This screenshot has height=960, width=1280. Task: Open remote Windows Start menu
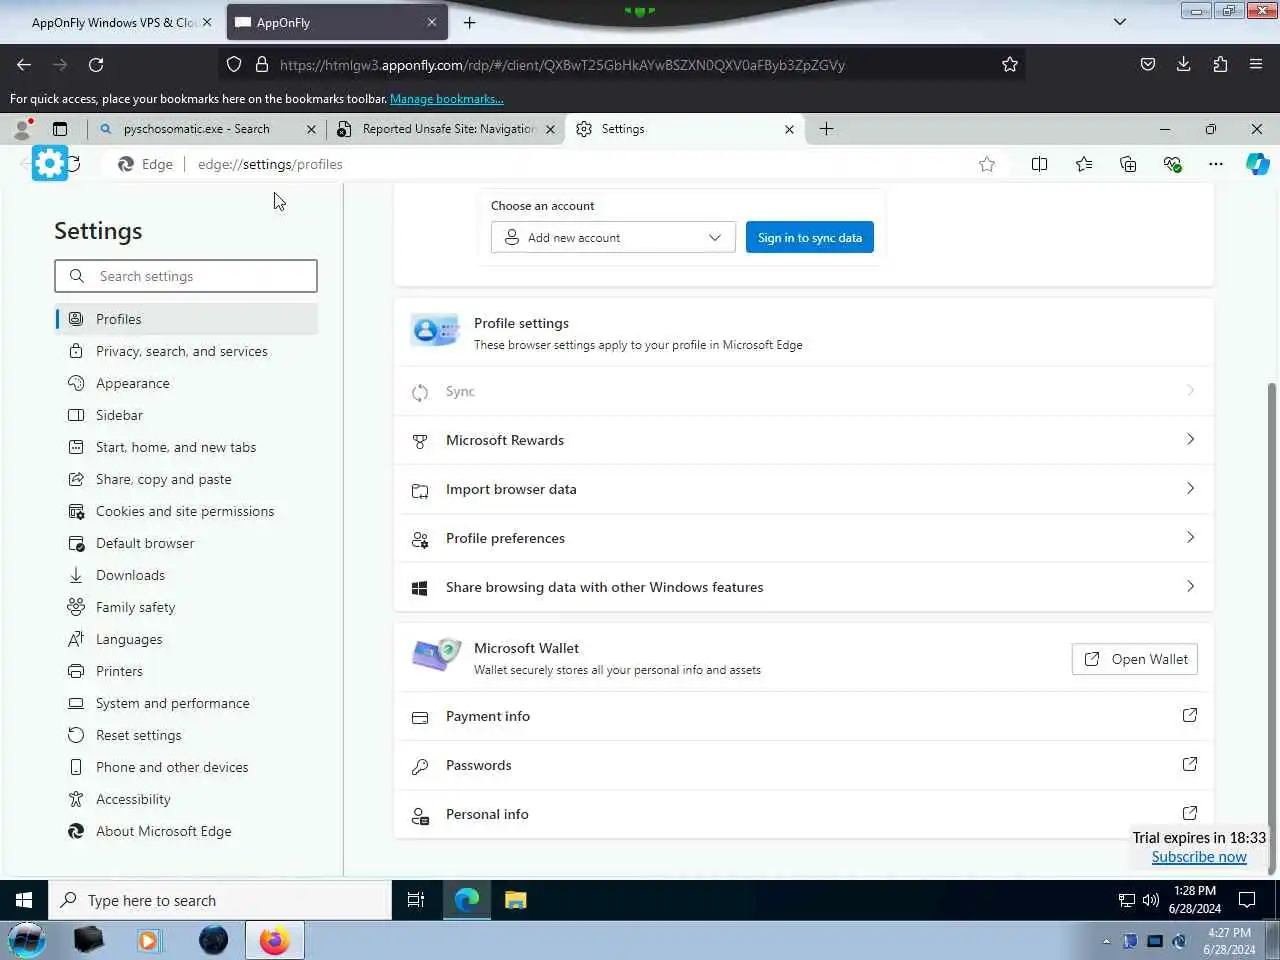tap(24, 900)
